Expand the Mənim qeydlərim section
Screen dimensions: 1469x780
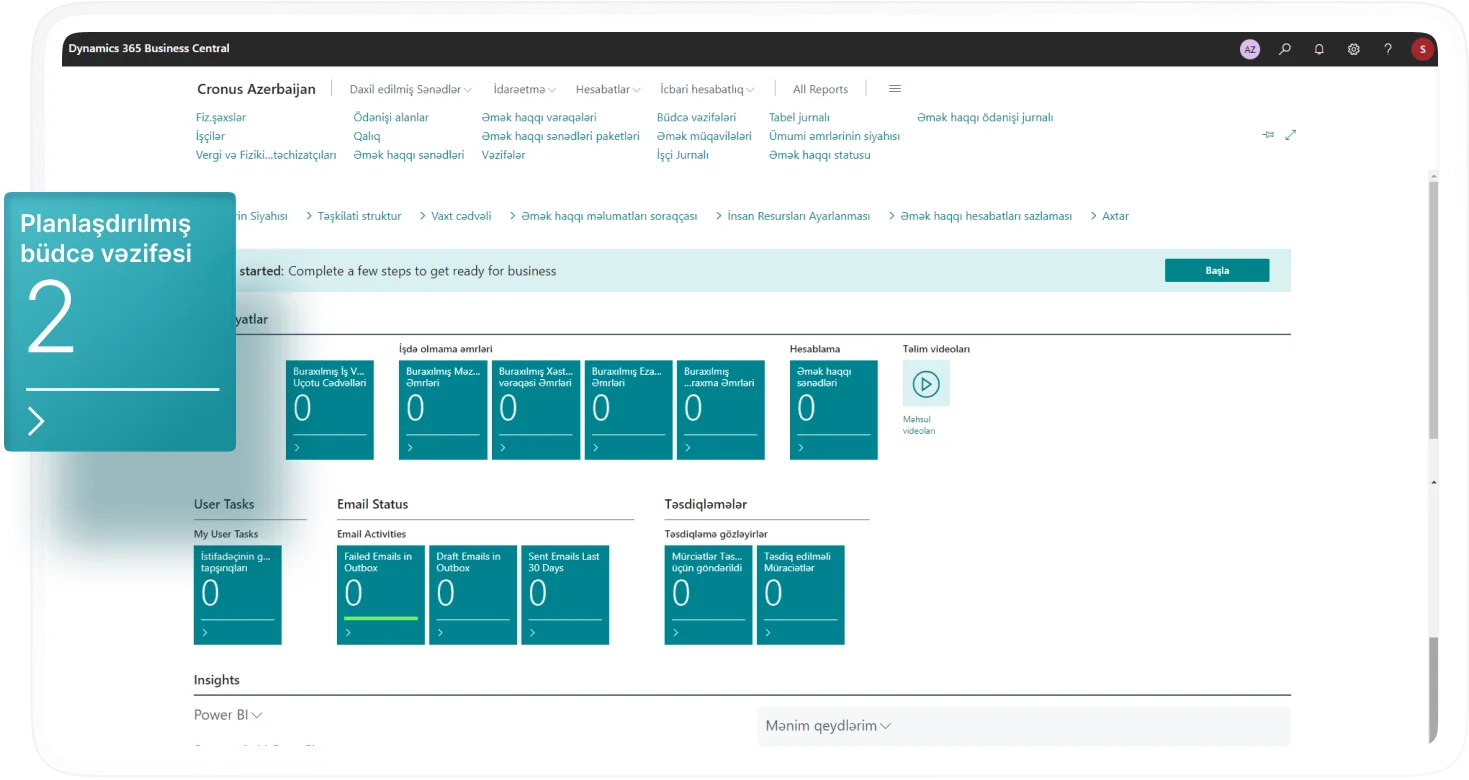tap(828, 726)
